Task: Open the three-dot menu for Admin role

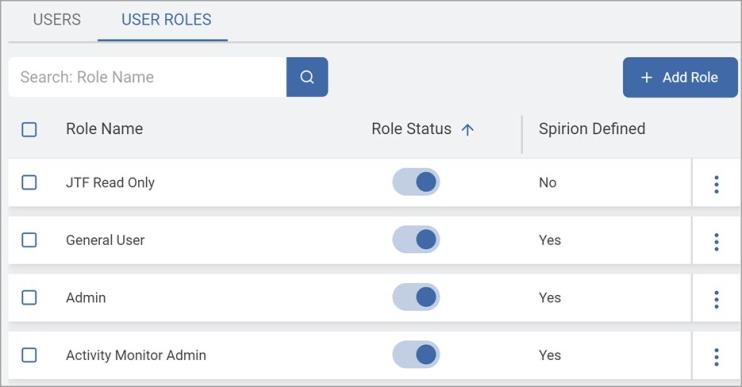Action: [716, 299]
